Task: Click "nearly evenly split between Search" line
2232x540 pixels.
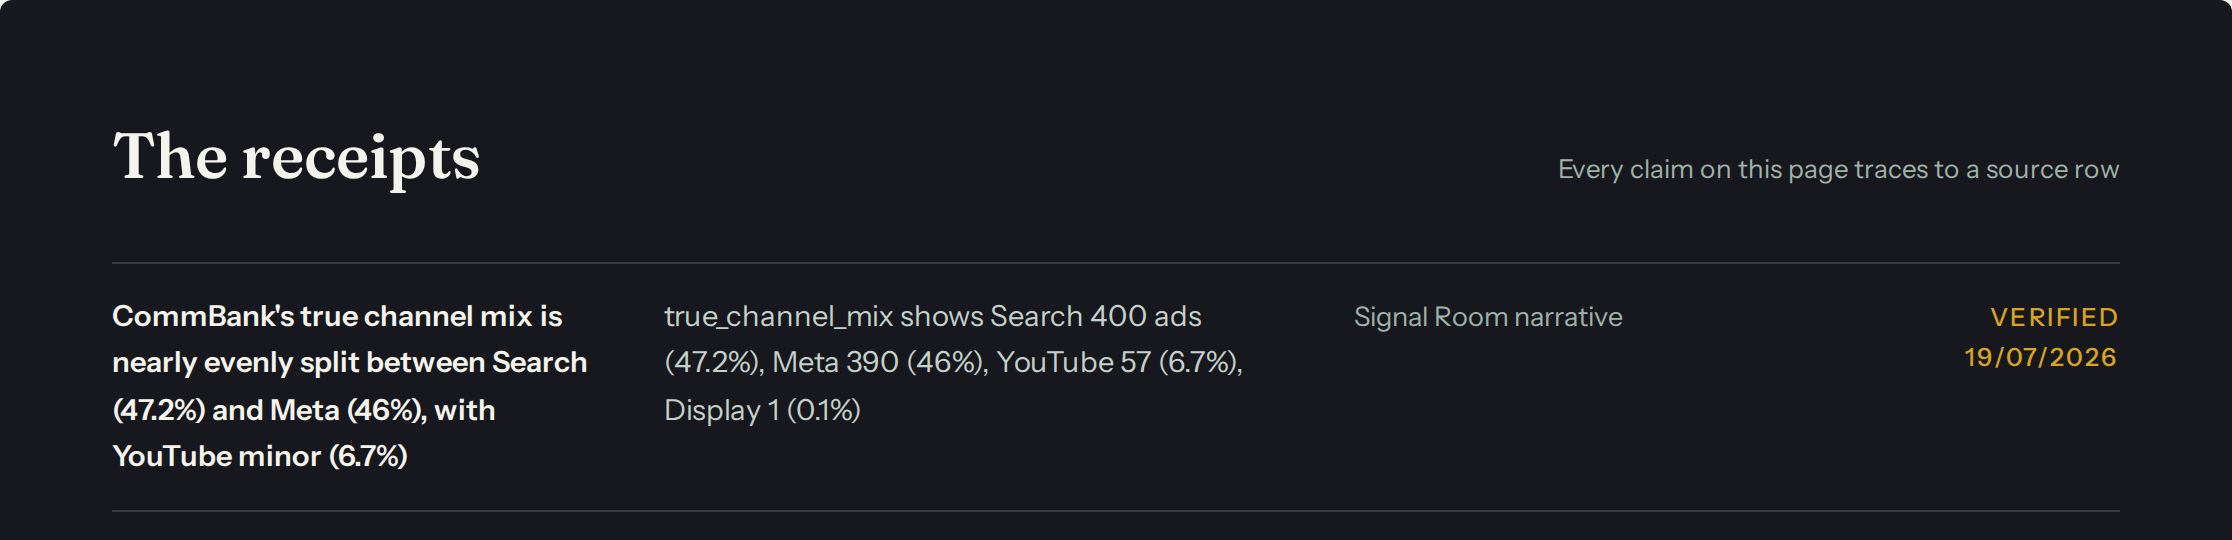Action: pos(350,362)
